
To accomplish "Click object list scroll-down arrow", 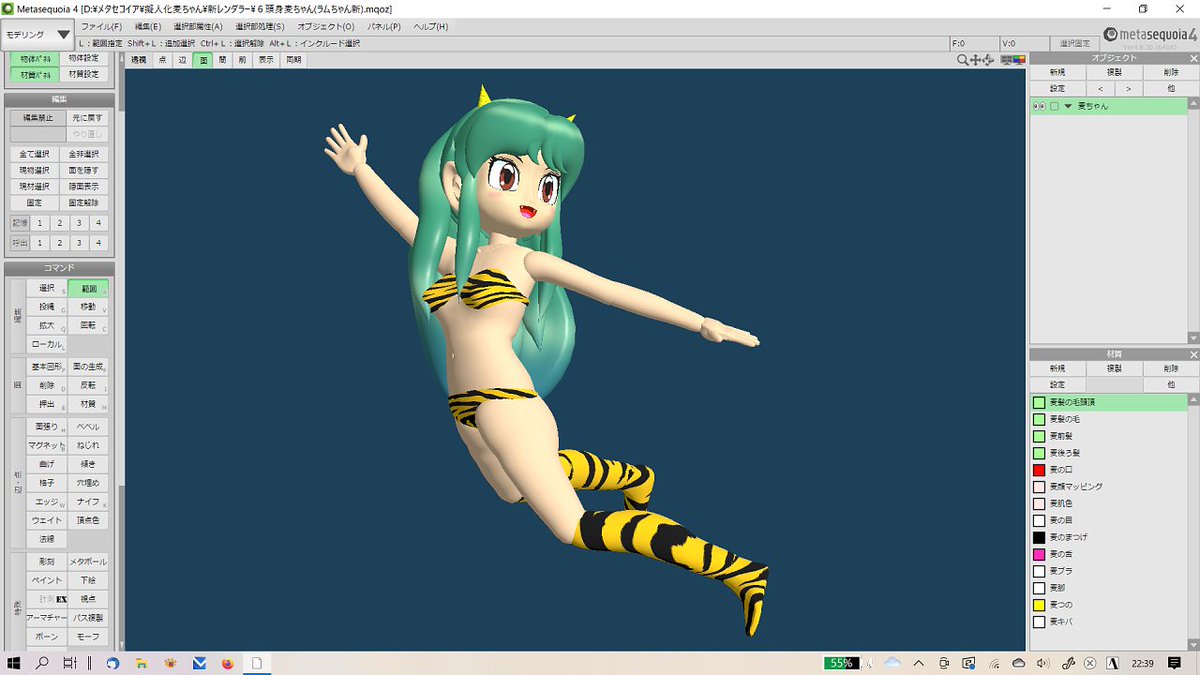I will (1194, 339).
